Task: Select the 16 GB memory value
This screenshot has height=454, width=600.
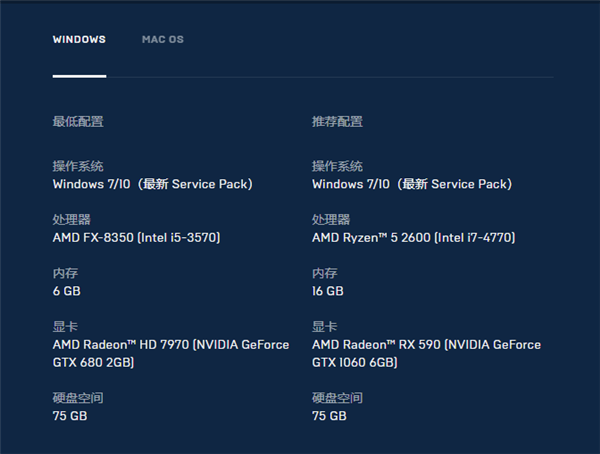Action: coord(328,291)
